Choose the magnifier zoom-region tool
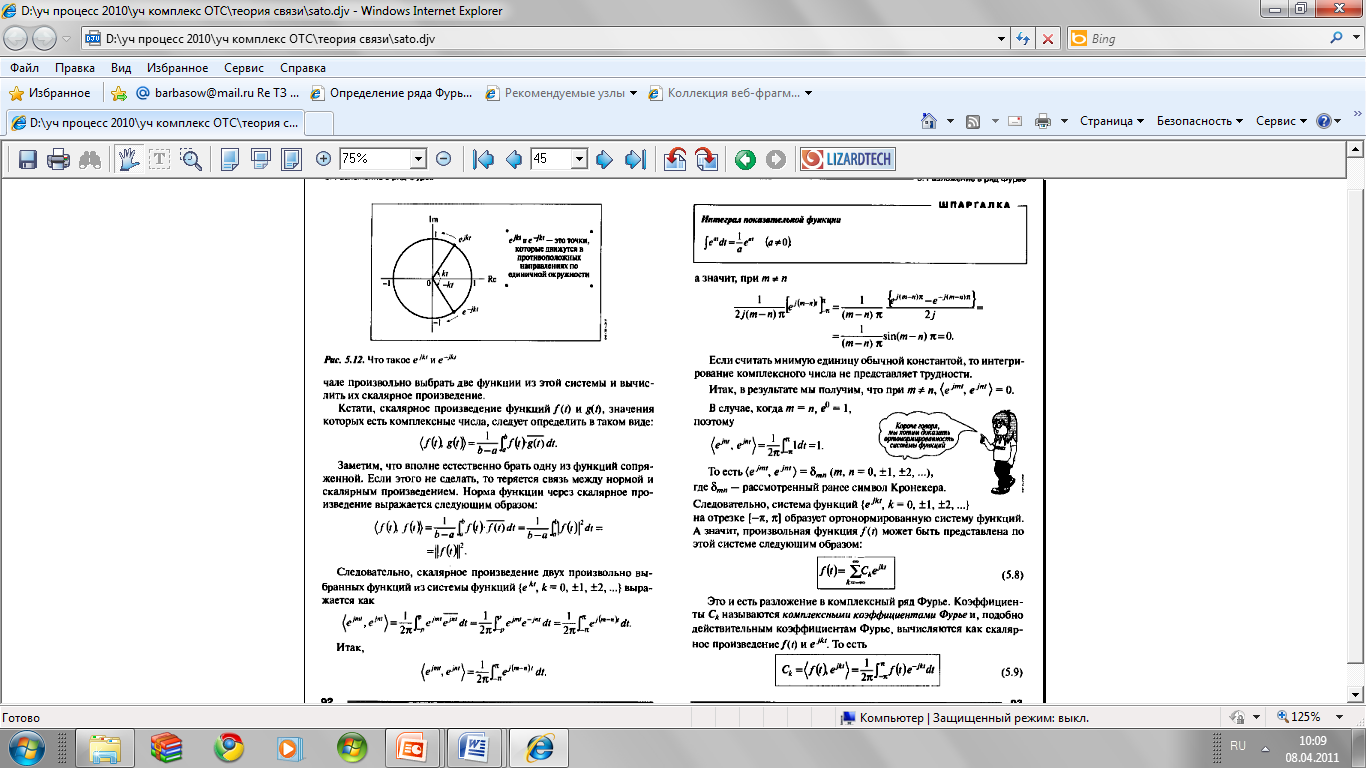The height and width of the screenshot is (768, 1366). pyautogui.click(x=191, y=159)
